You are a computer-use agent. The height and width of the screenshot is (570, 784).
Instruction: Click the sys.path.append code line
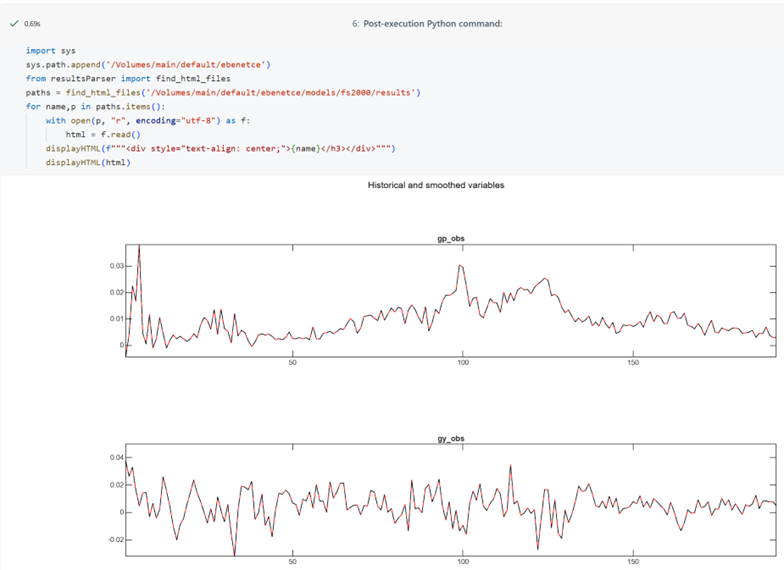(x=148, y=64)
